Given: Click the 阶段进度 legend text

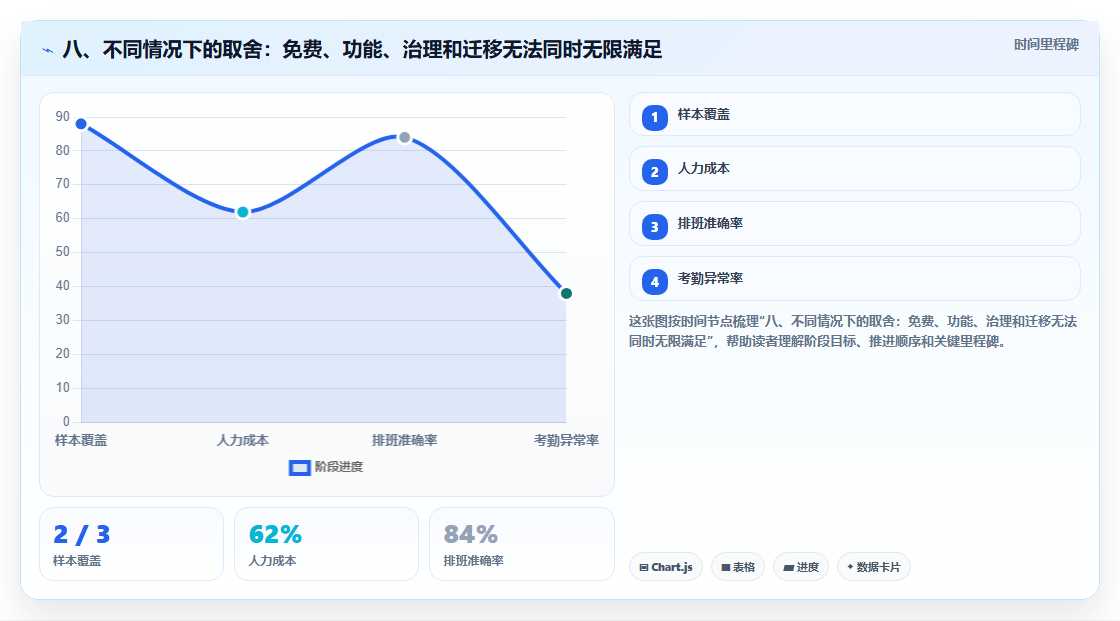Looking at the screenshot, I should click(x=339, y=467).
